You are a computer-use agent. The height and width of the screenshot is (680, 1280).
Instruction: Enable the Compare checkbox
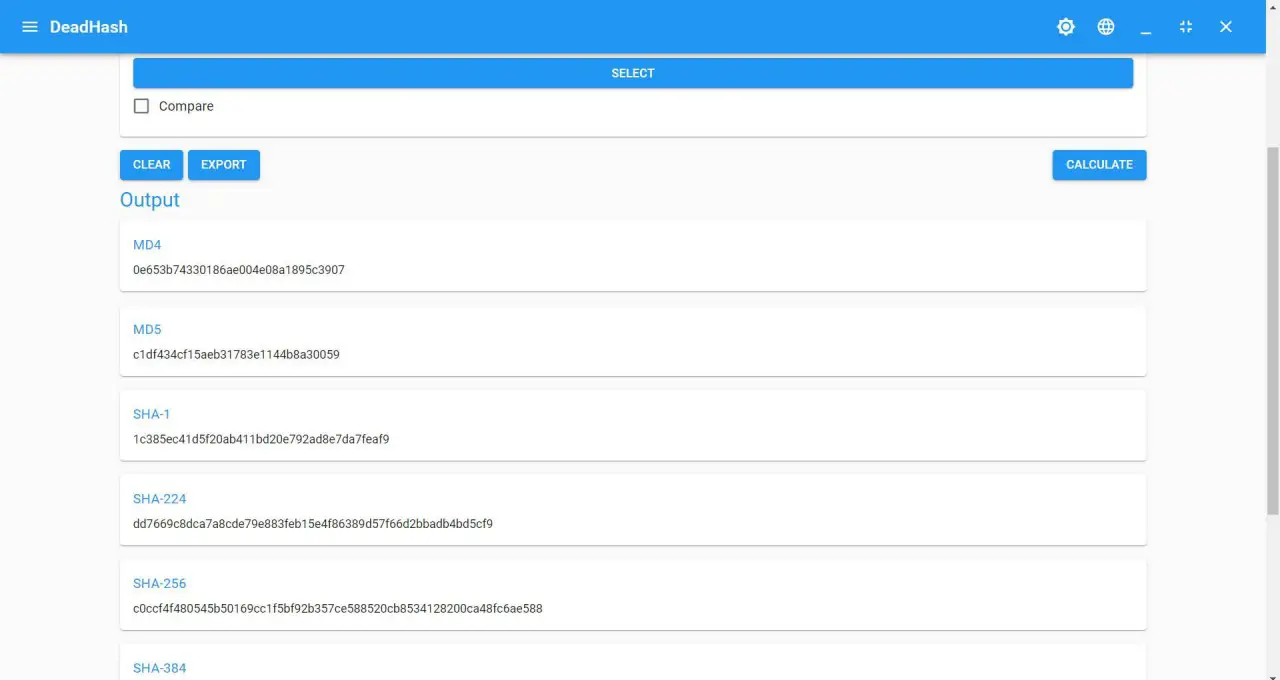pyautogui.click(x=141, y=105)
